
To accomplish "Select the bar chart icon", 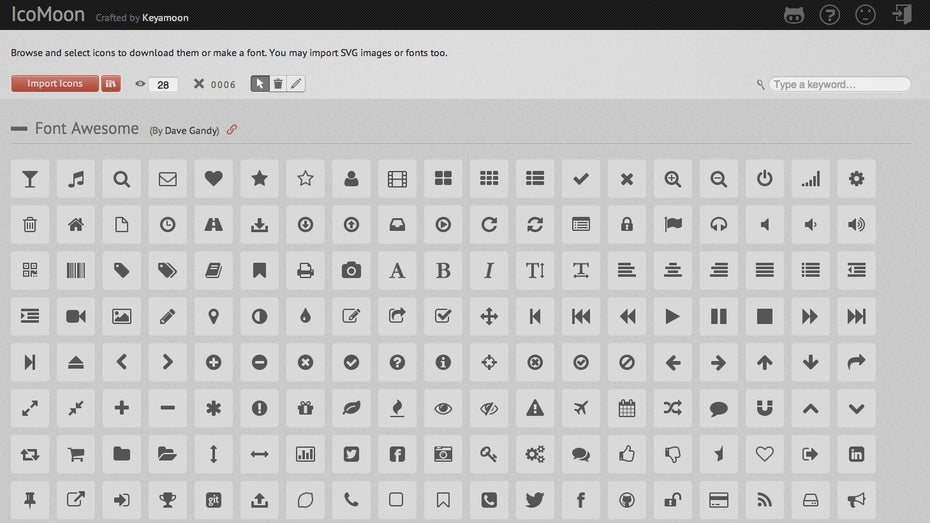I will pos(305,454).
